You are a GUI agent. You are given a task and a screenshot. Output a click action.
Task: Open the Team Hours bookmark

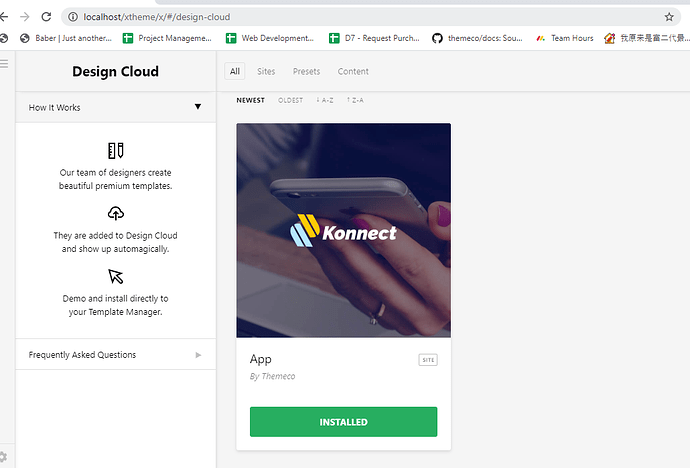[564, 38]
